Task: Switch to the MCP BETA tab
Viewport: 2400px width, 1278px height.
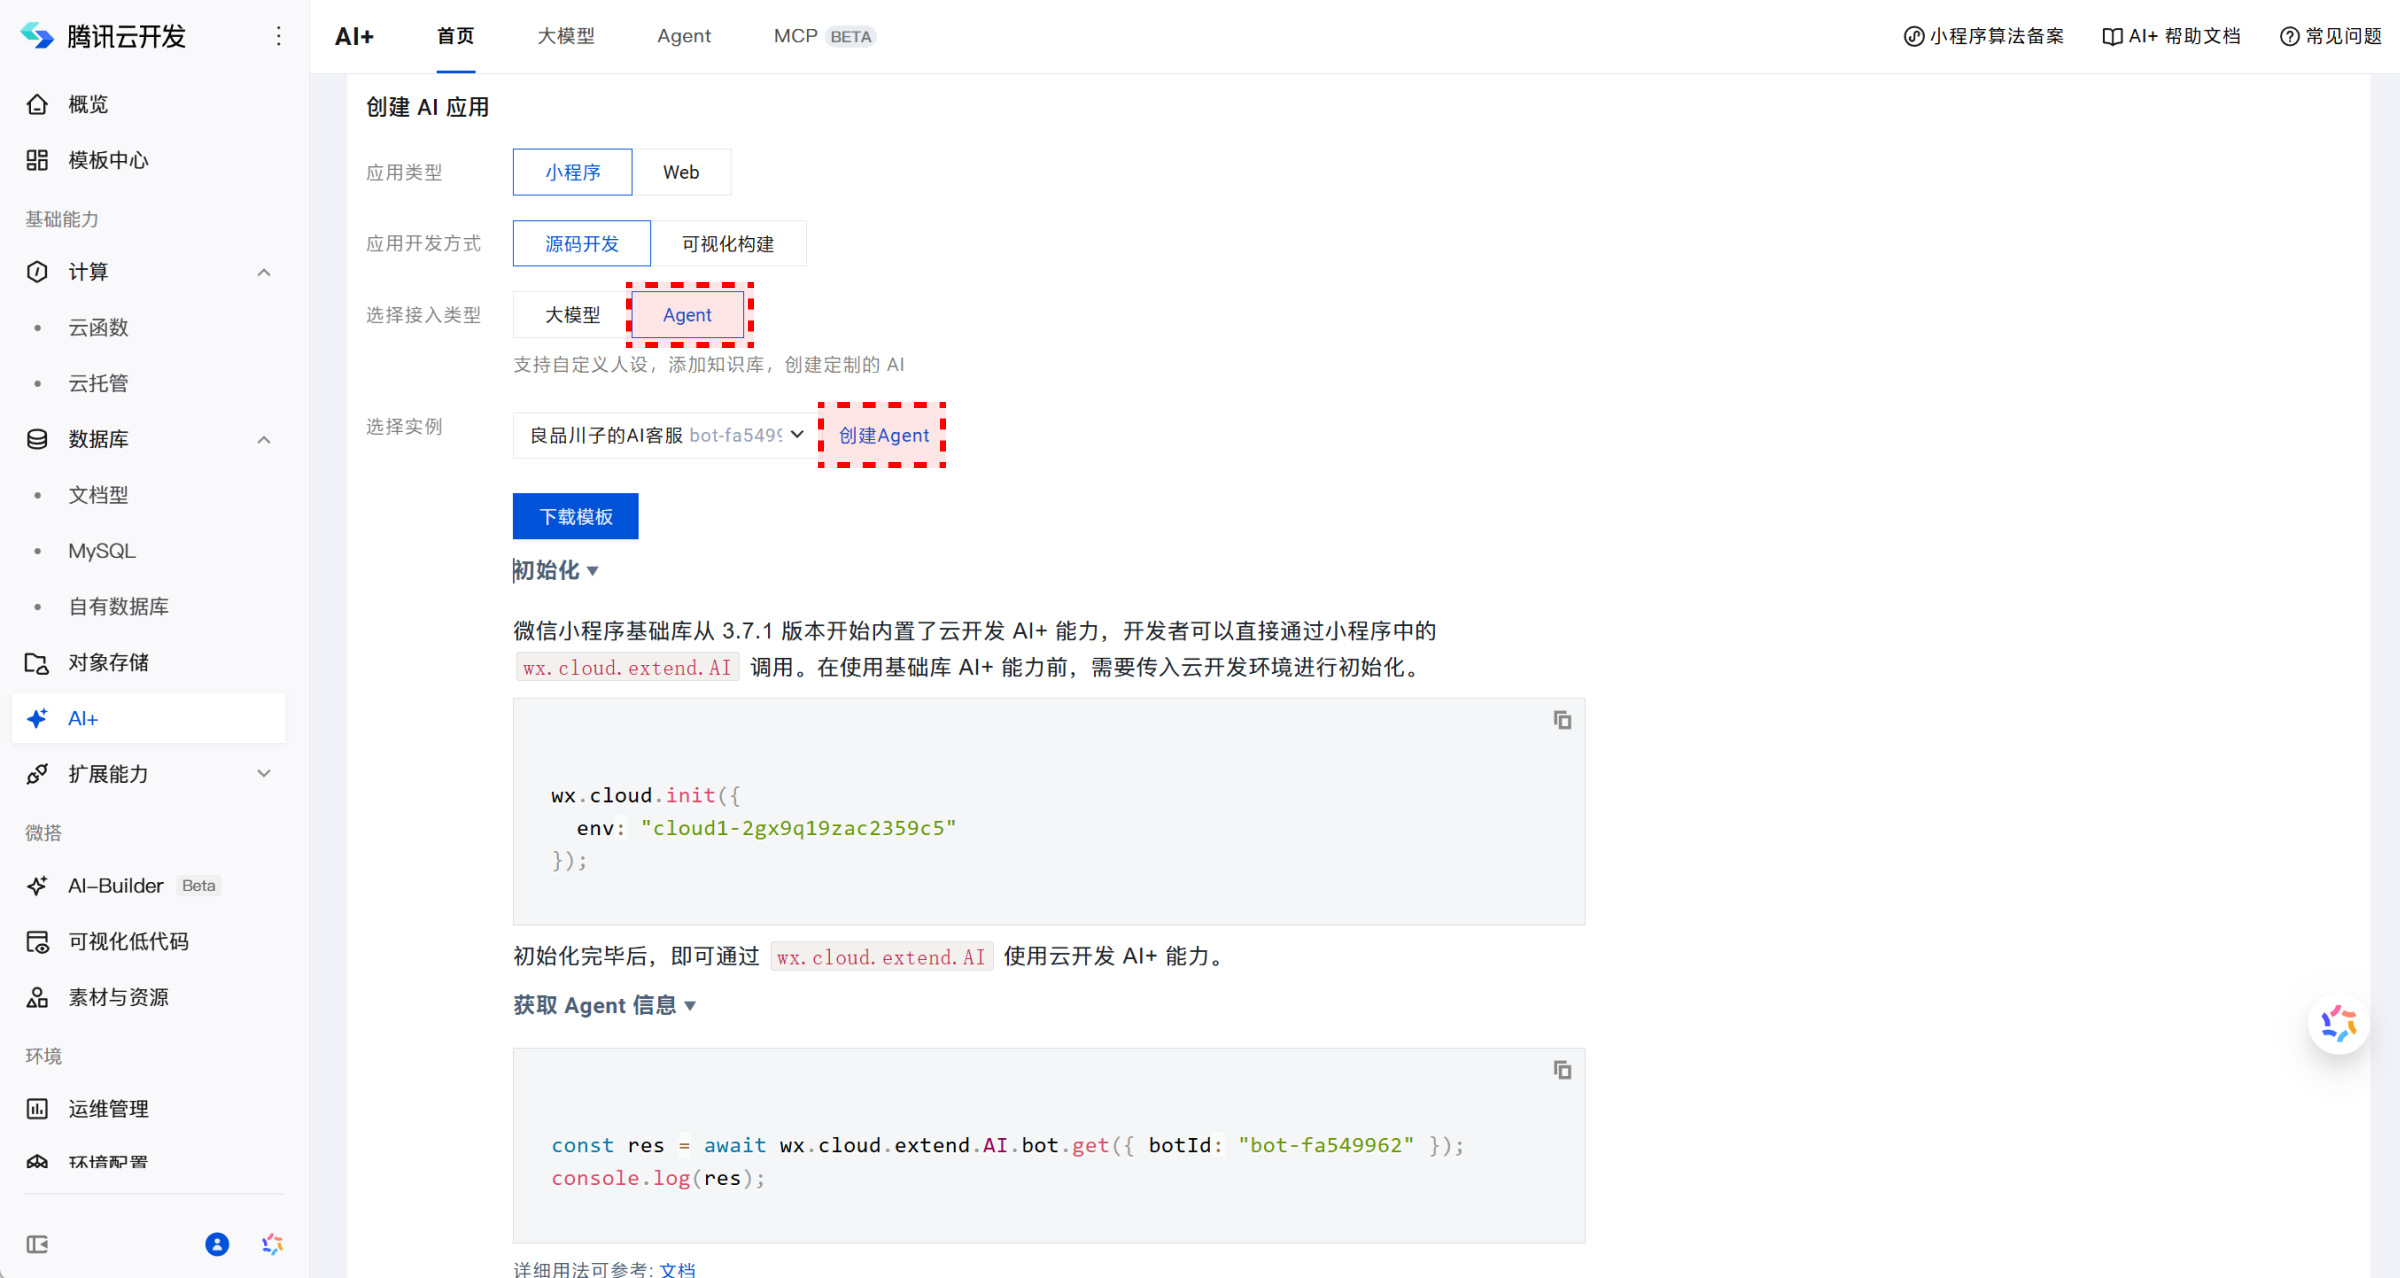Action: tap(824, 37)
